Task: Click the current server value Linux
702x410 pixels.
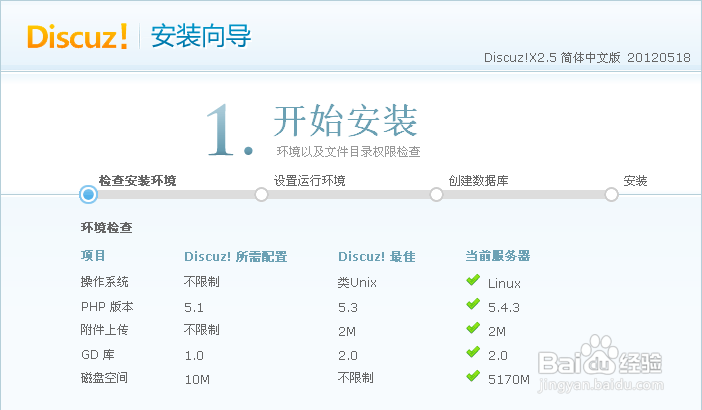Action: [x=504, y=283]
